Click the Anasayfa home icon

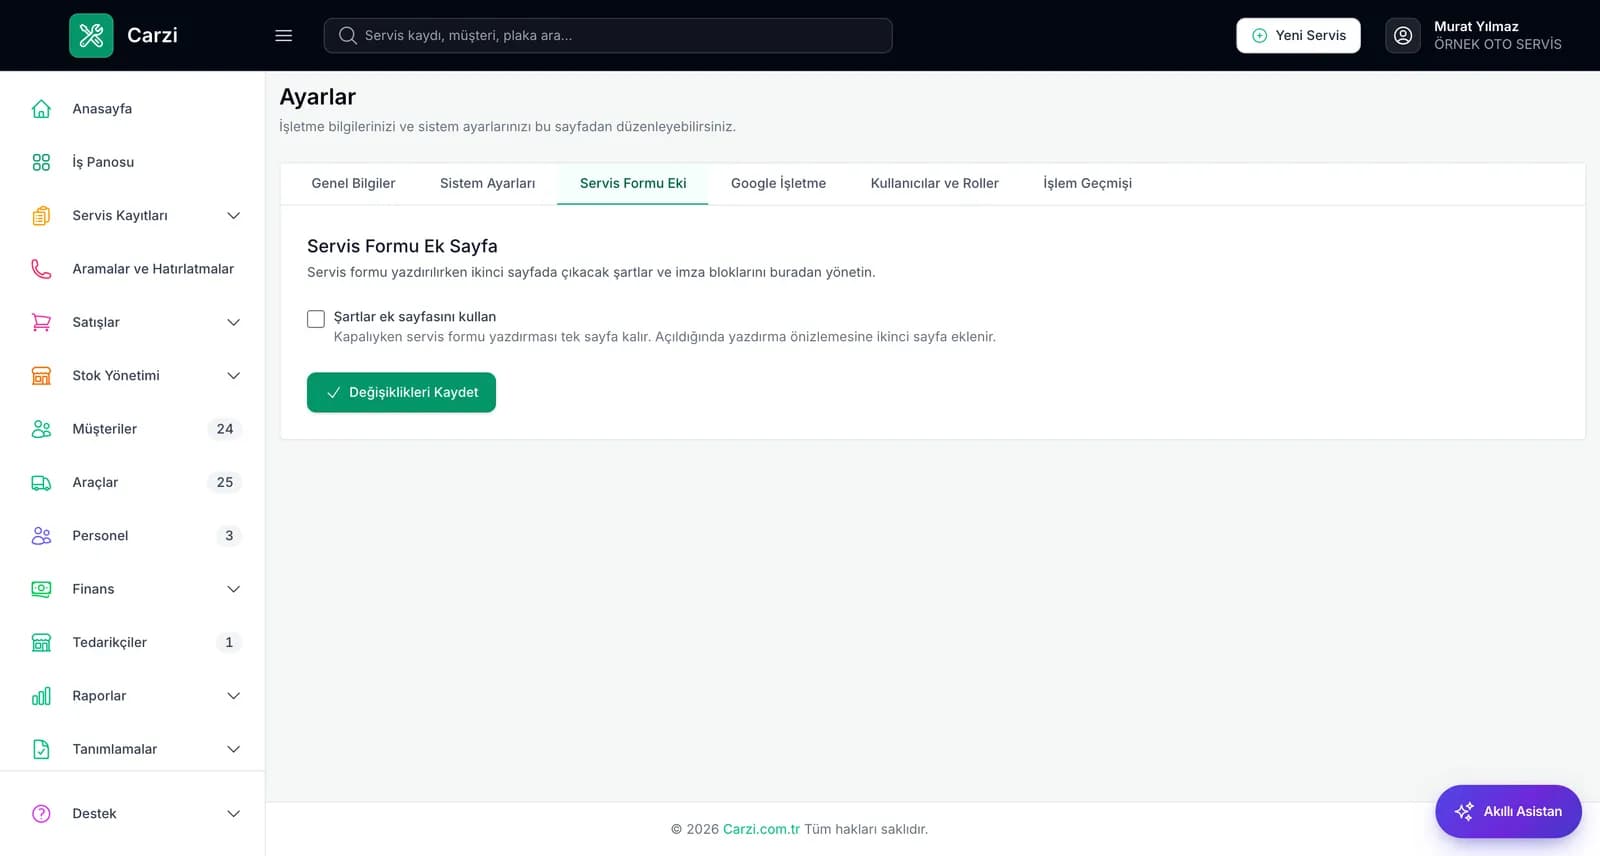[41, 109]
